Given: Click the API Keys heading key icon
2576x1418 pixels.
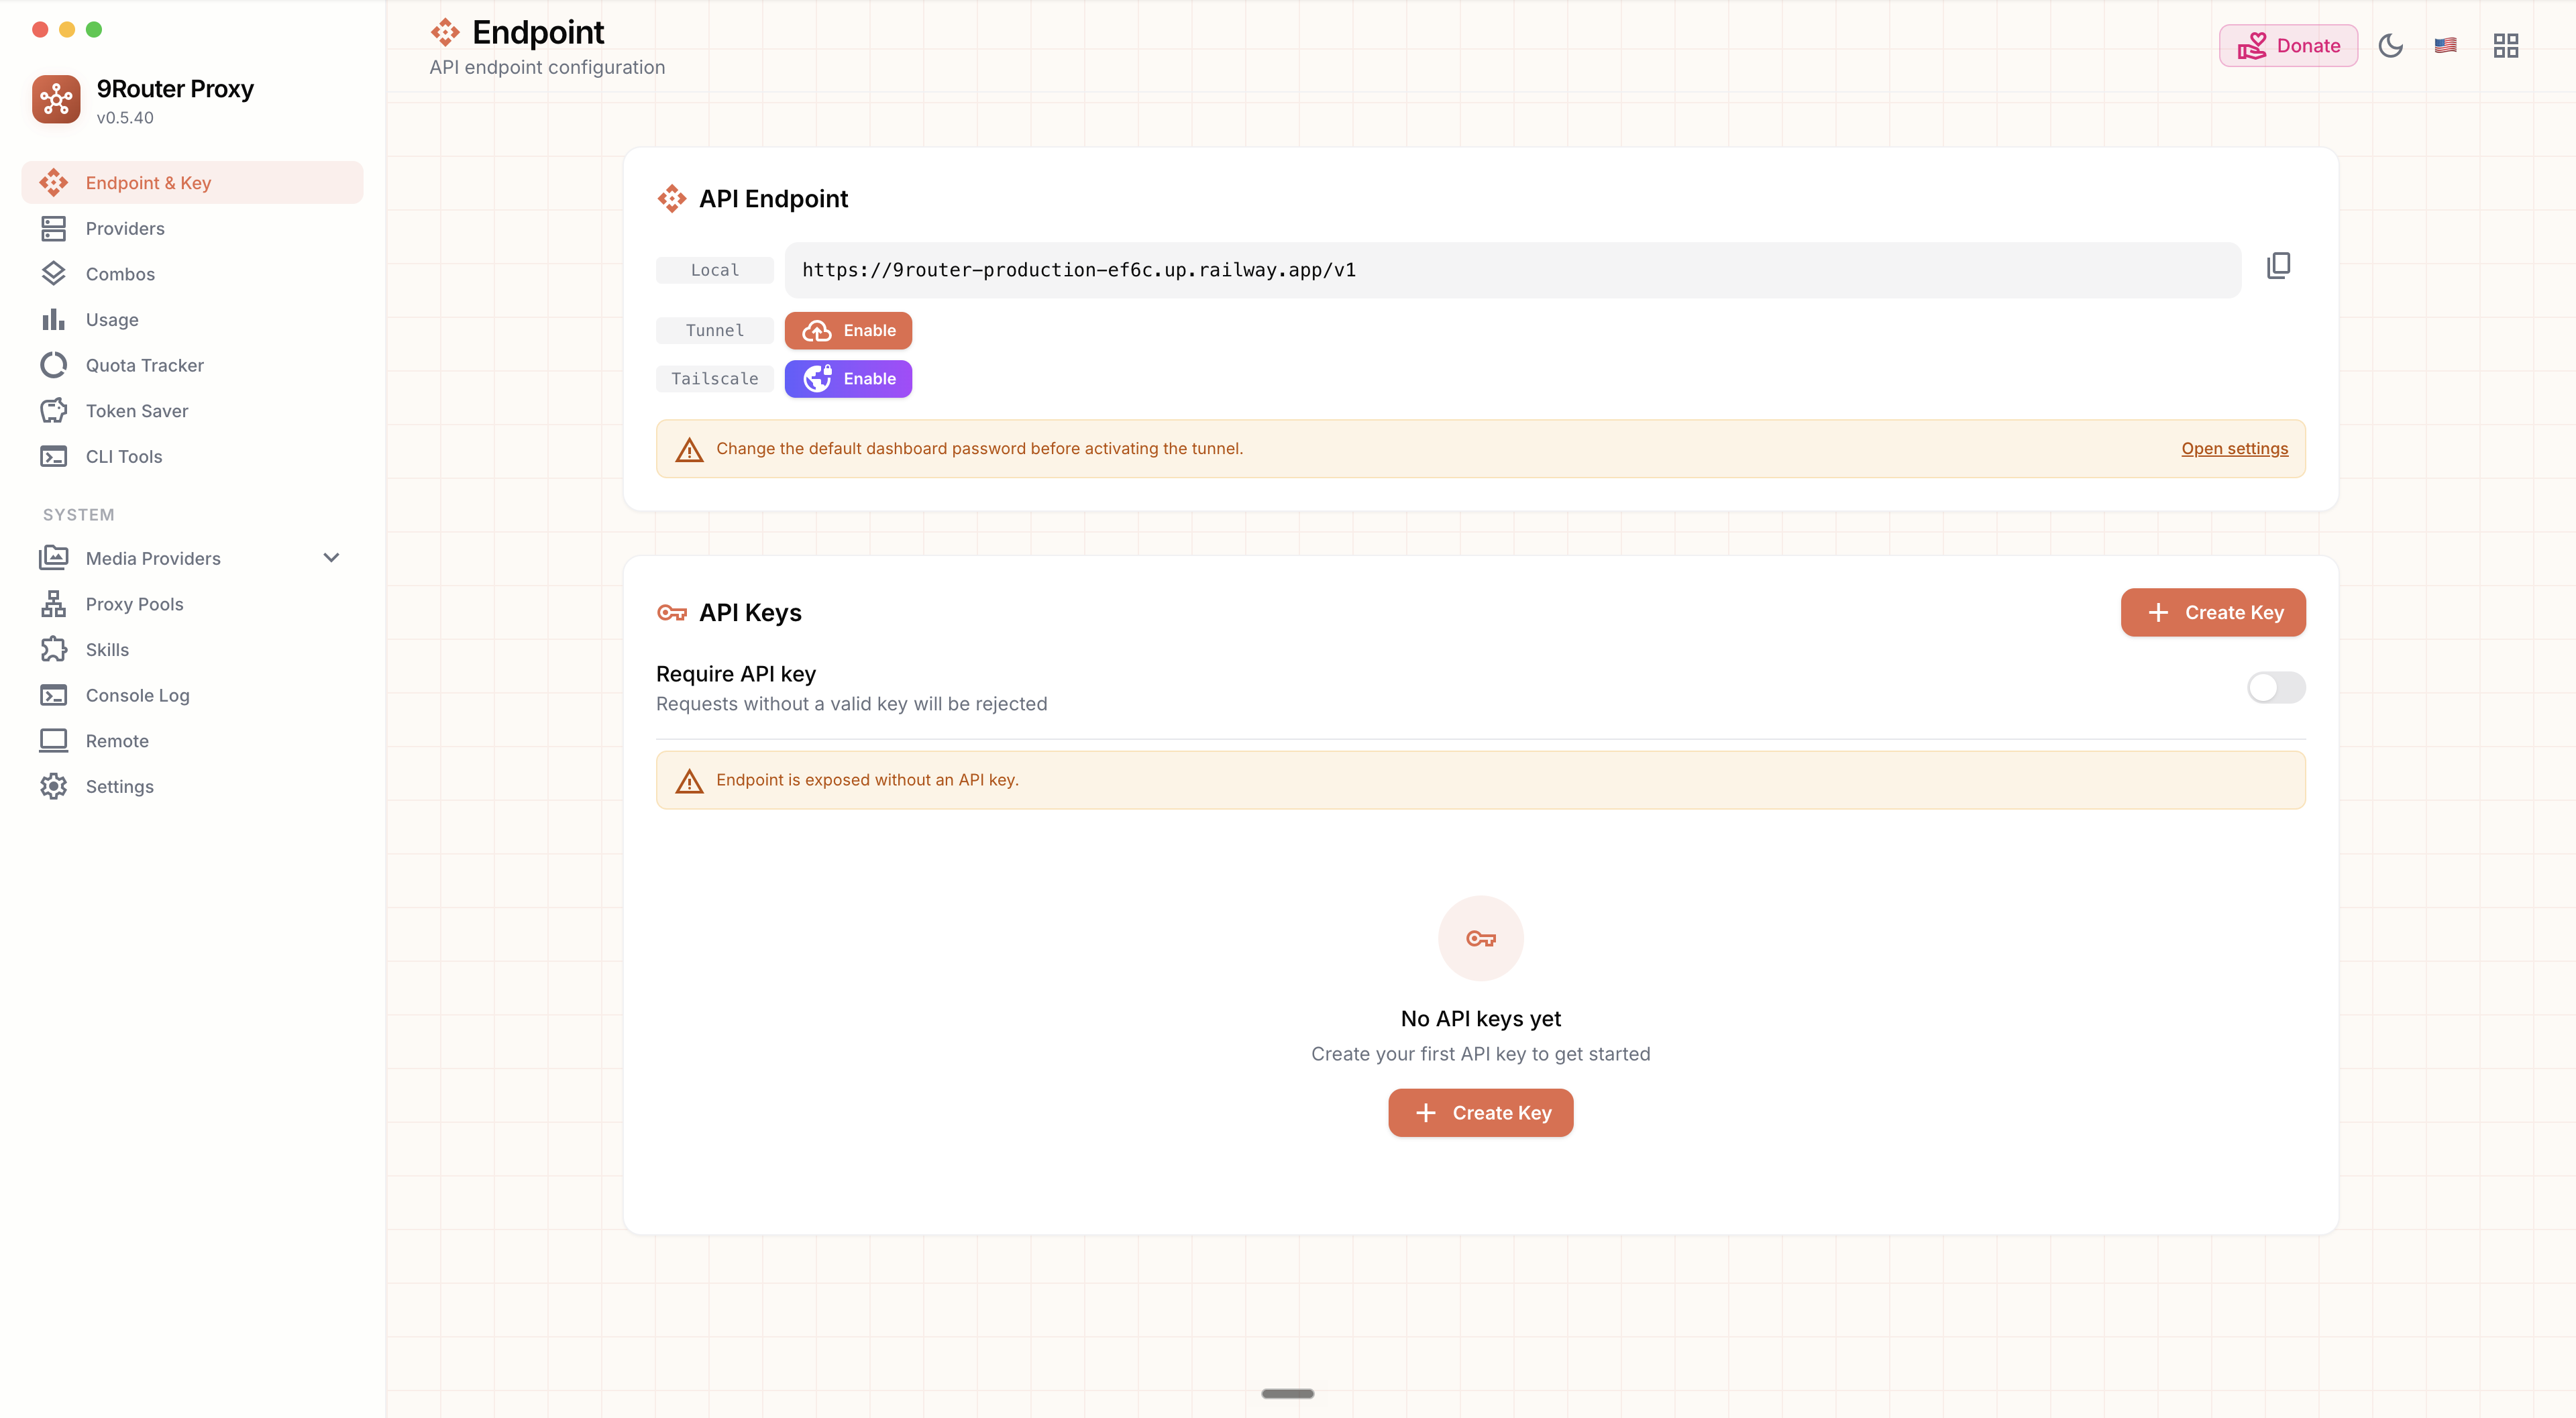Looking at the screenshot, I should point(671,613).
